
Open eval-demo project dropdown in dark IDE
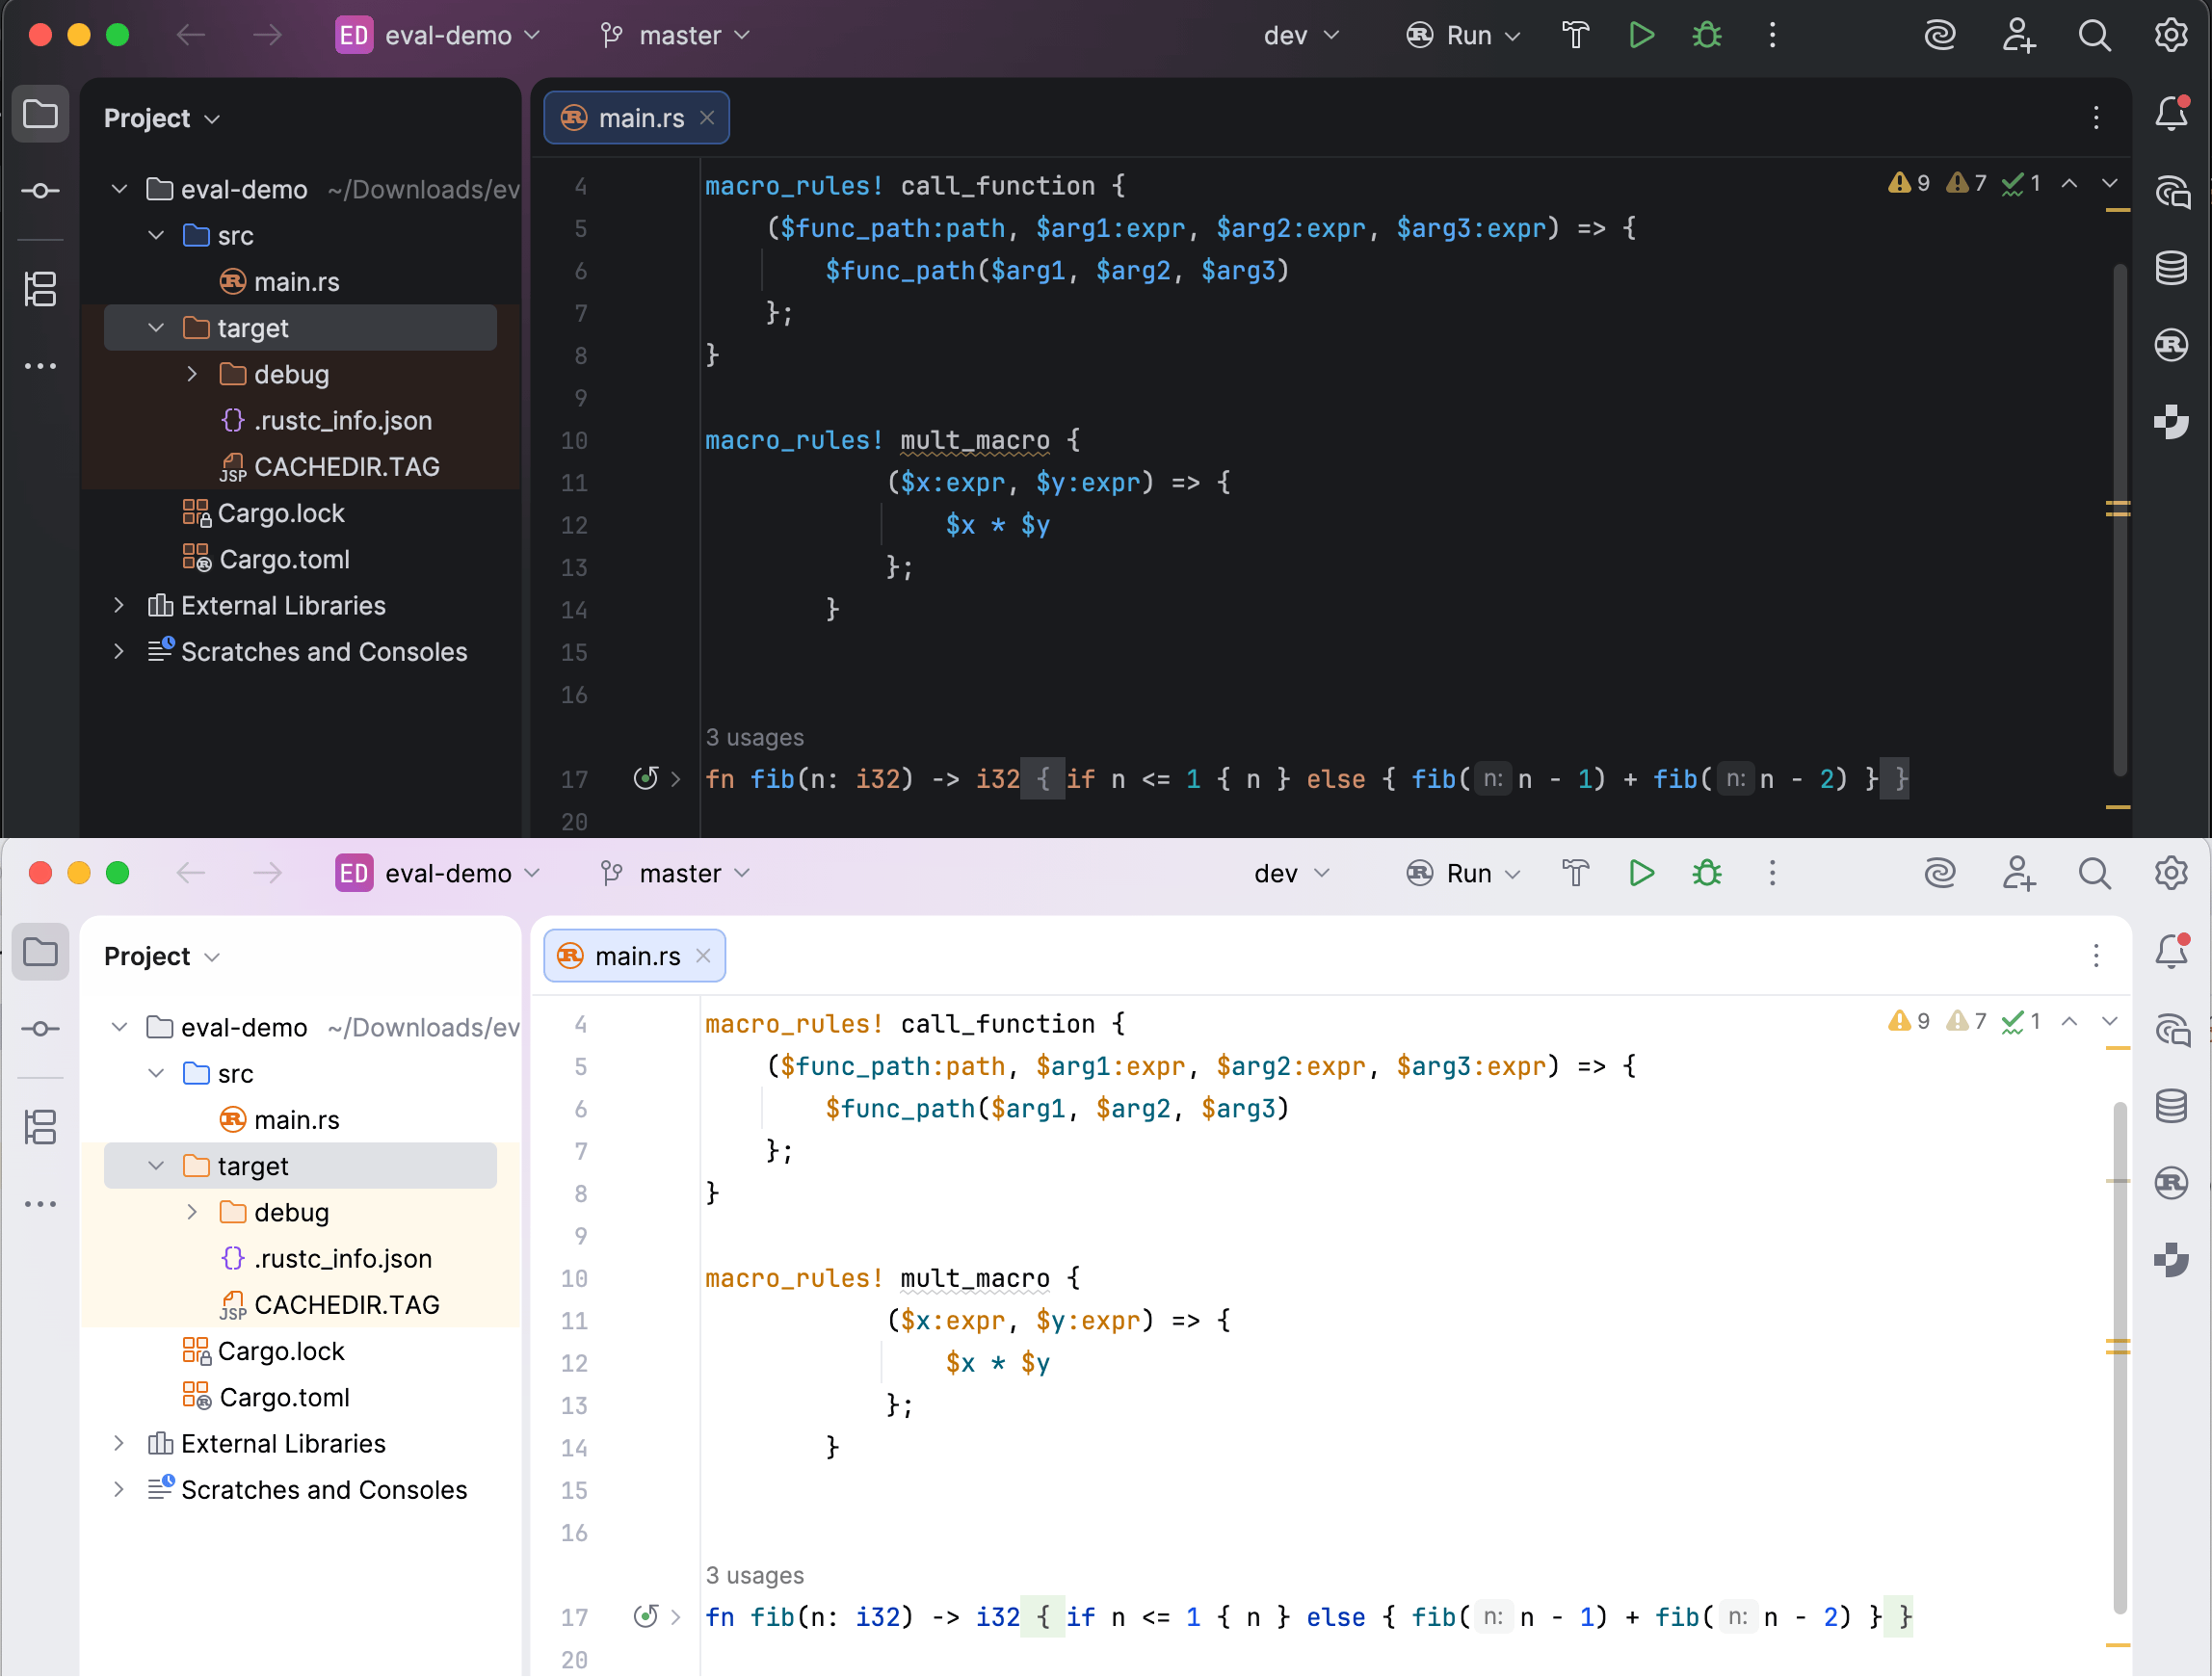pos(440,35)
